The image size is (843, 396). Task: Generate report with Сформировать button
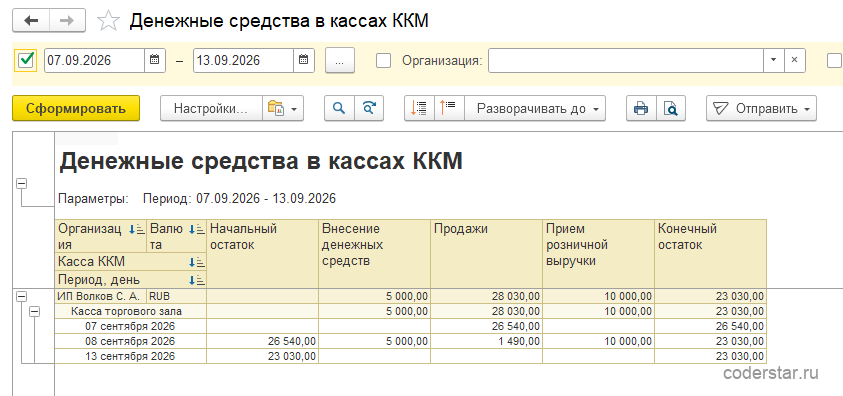[76, 108]
